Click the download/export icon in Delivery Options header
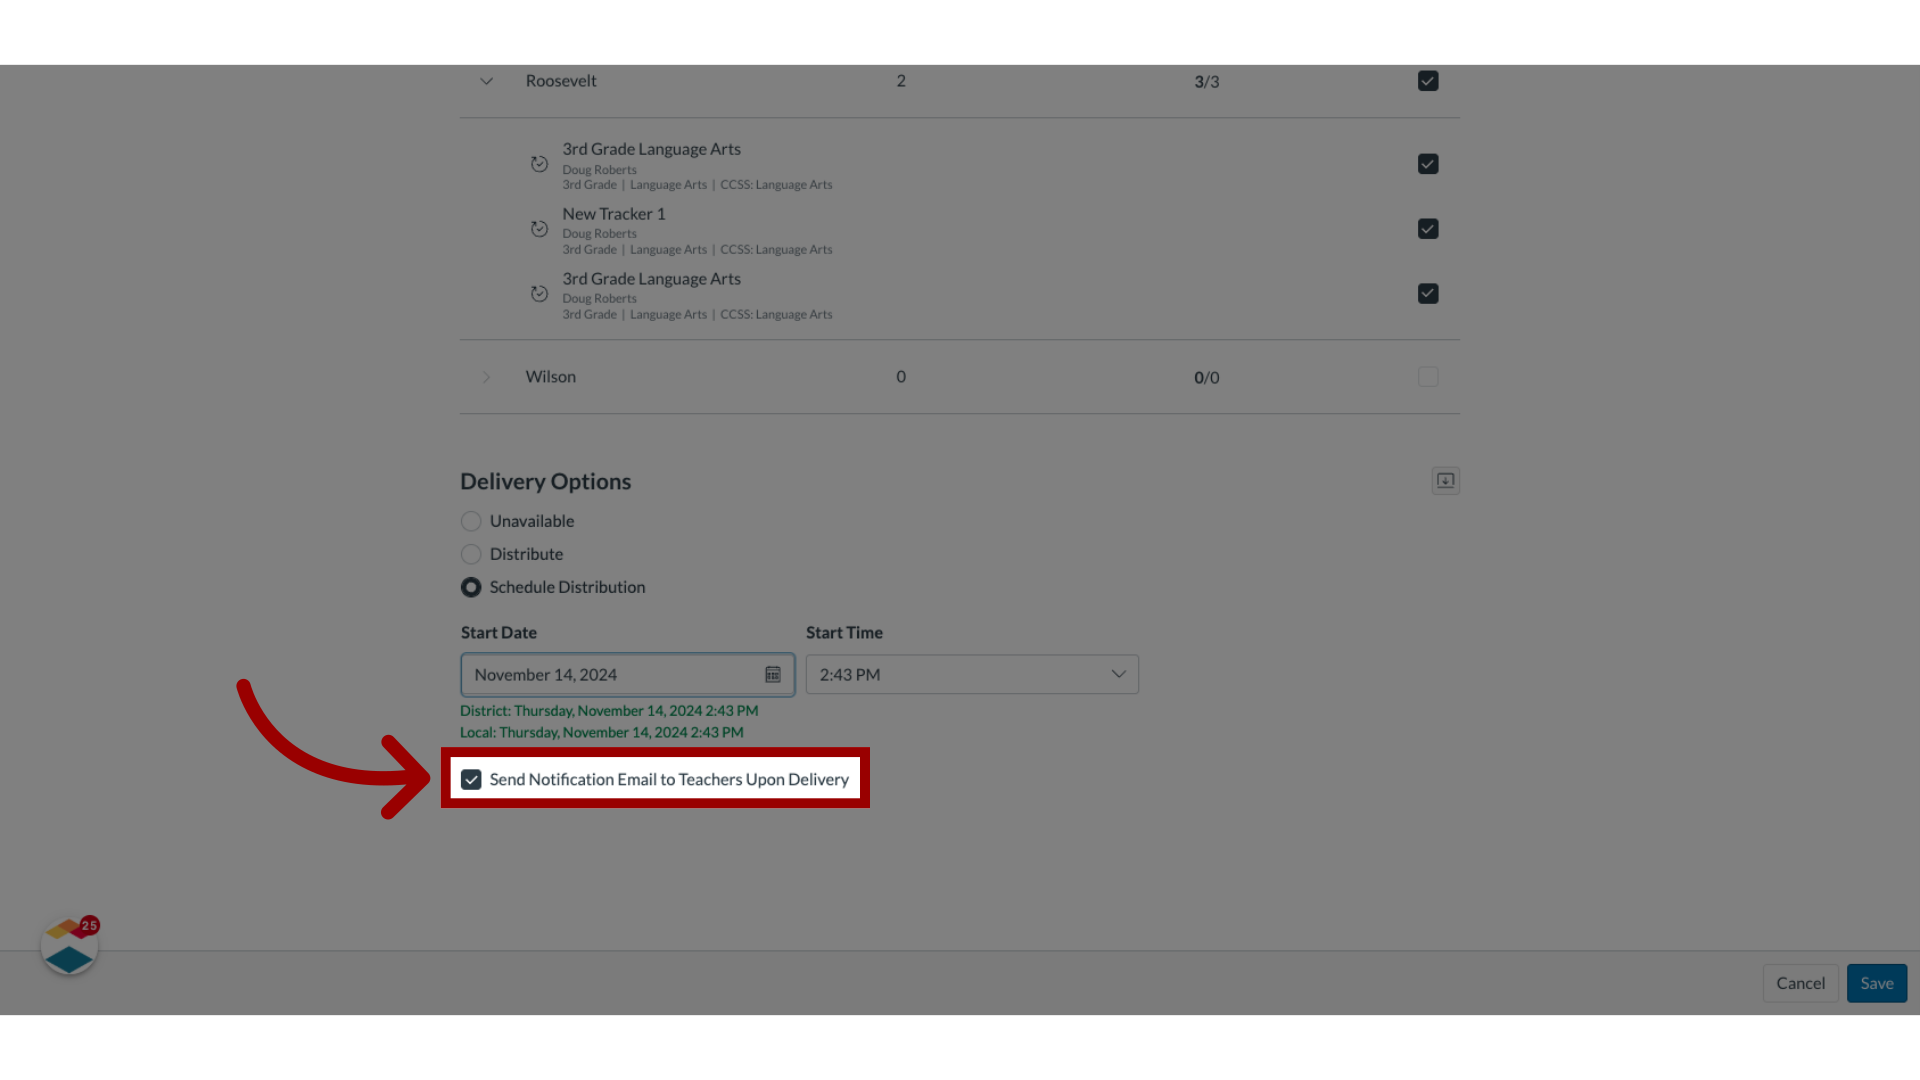 [x=1445, y=480]
